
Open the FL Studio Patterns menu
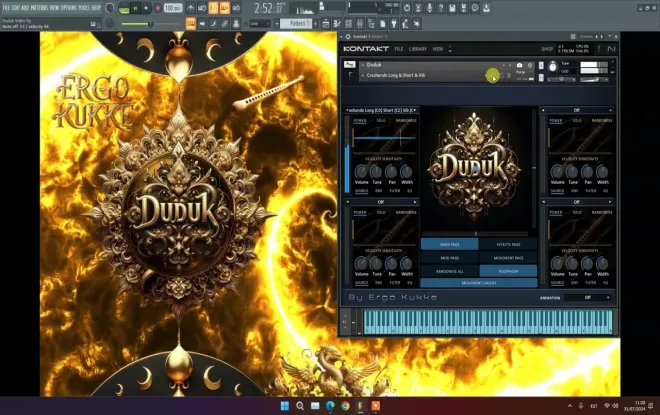pyautogui.click(x=40, y=8)
